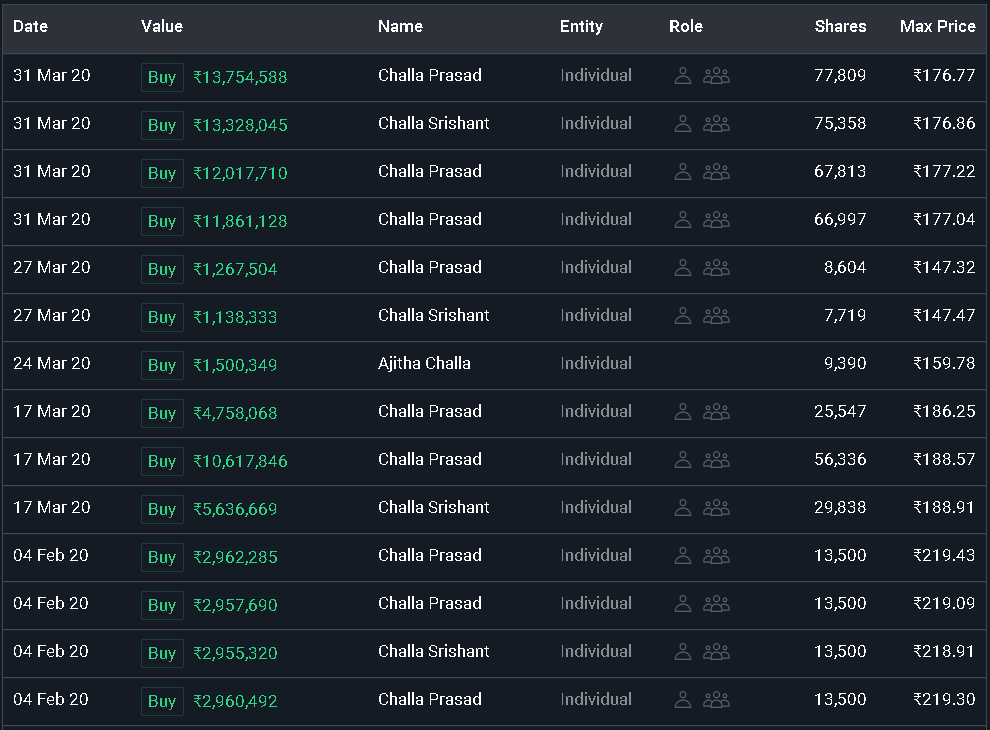Click the person icon in the ₹2,955,320 row
Viewport: 990px width, 730px height.
683,652
